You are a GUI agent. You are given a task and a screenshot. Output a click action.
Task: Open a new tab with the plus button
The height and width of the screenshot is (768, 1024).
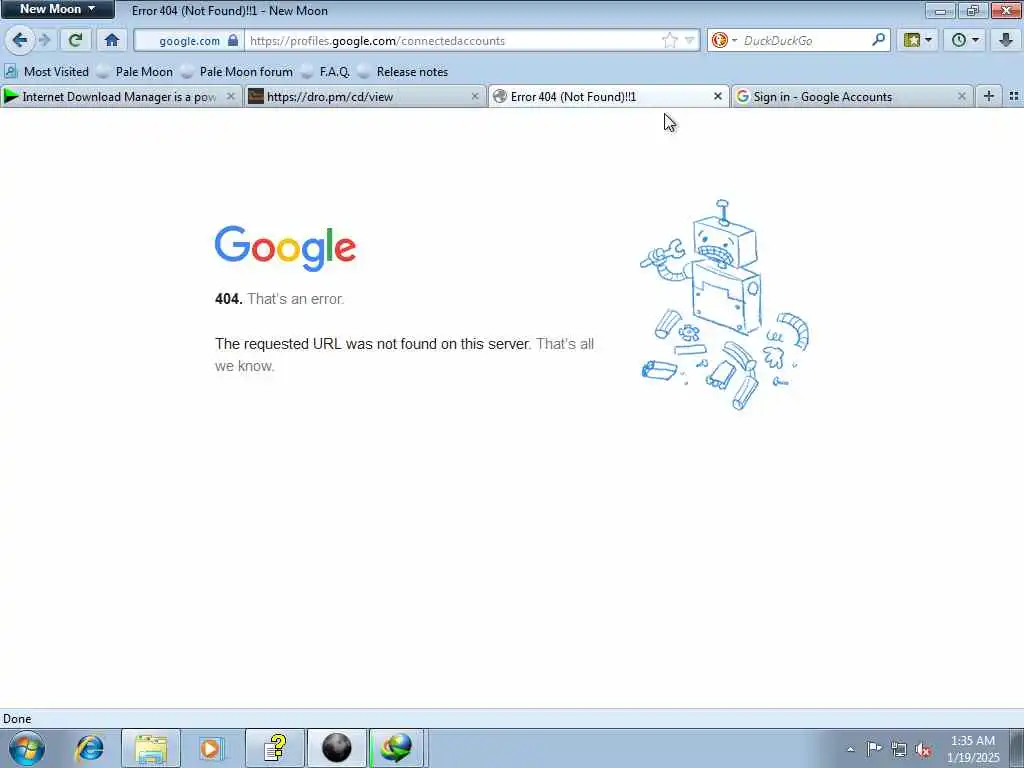click(x=989, y=97)
